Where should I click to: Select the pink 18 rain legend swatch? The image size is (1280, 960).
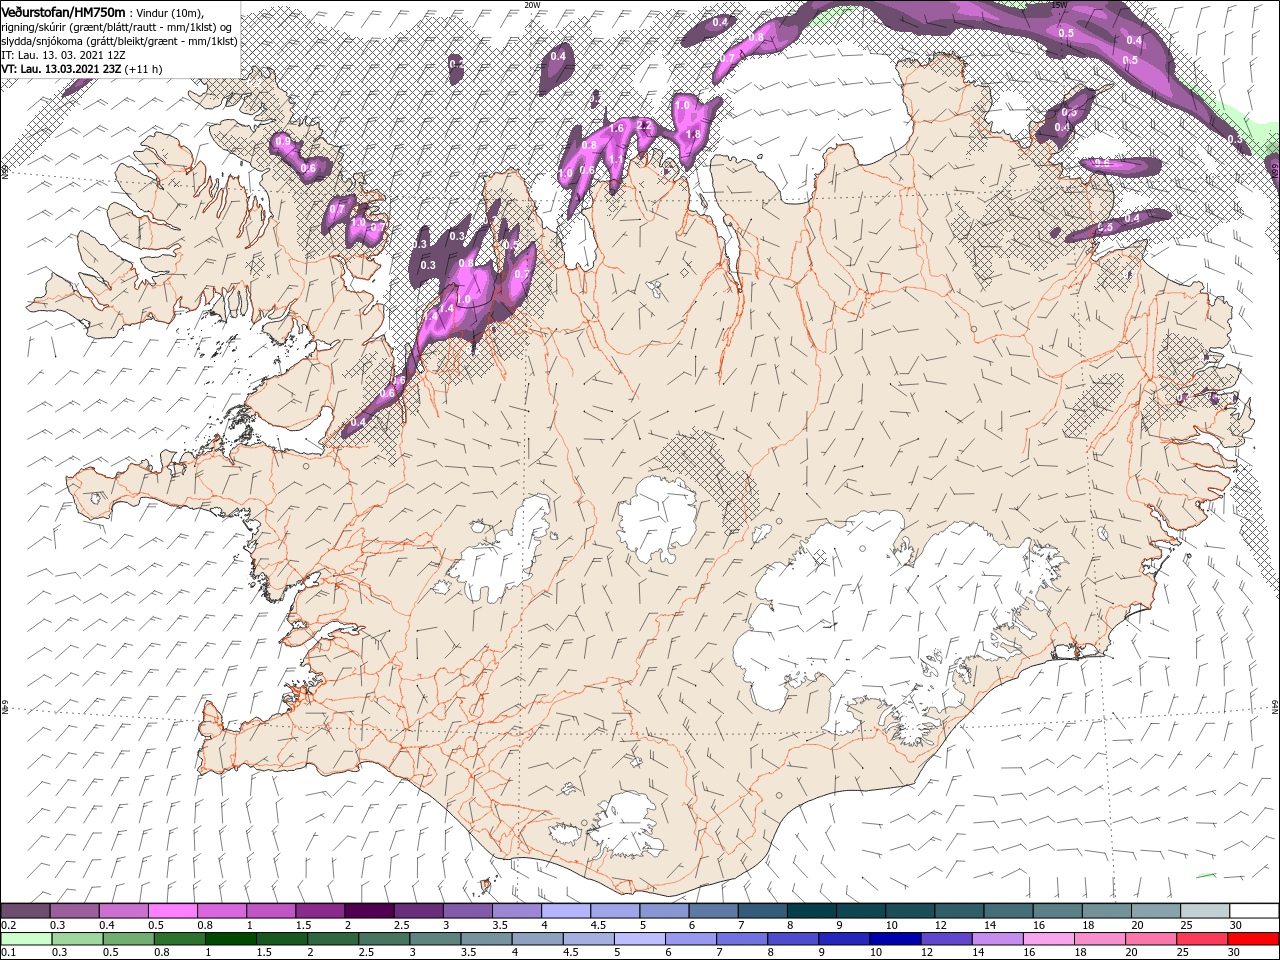click(x=1100, y=938)
